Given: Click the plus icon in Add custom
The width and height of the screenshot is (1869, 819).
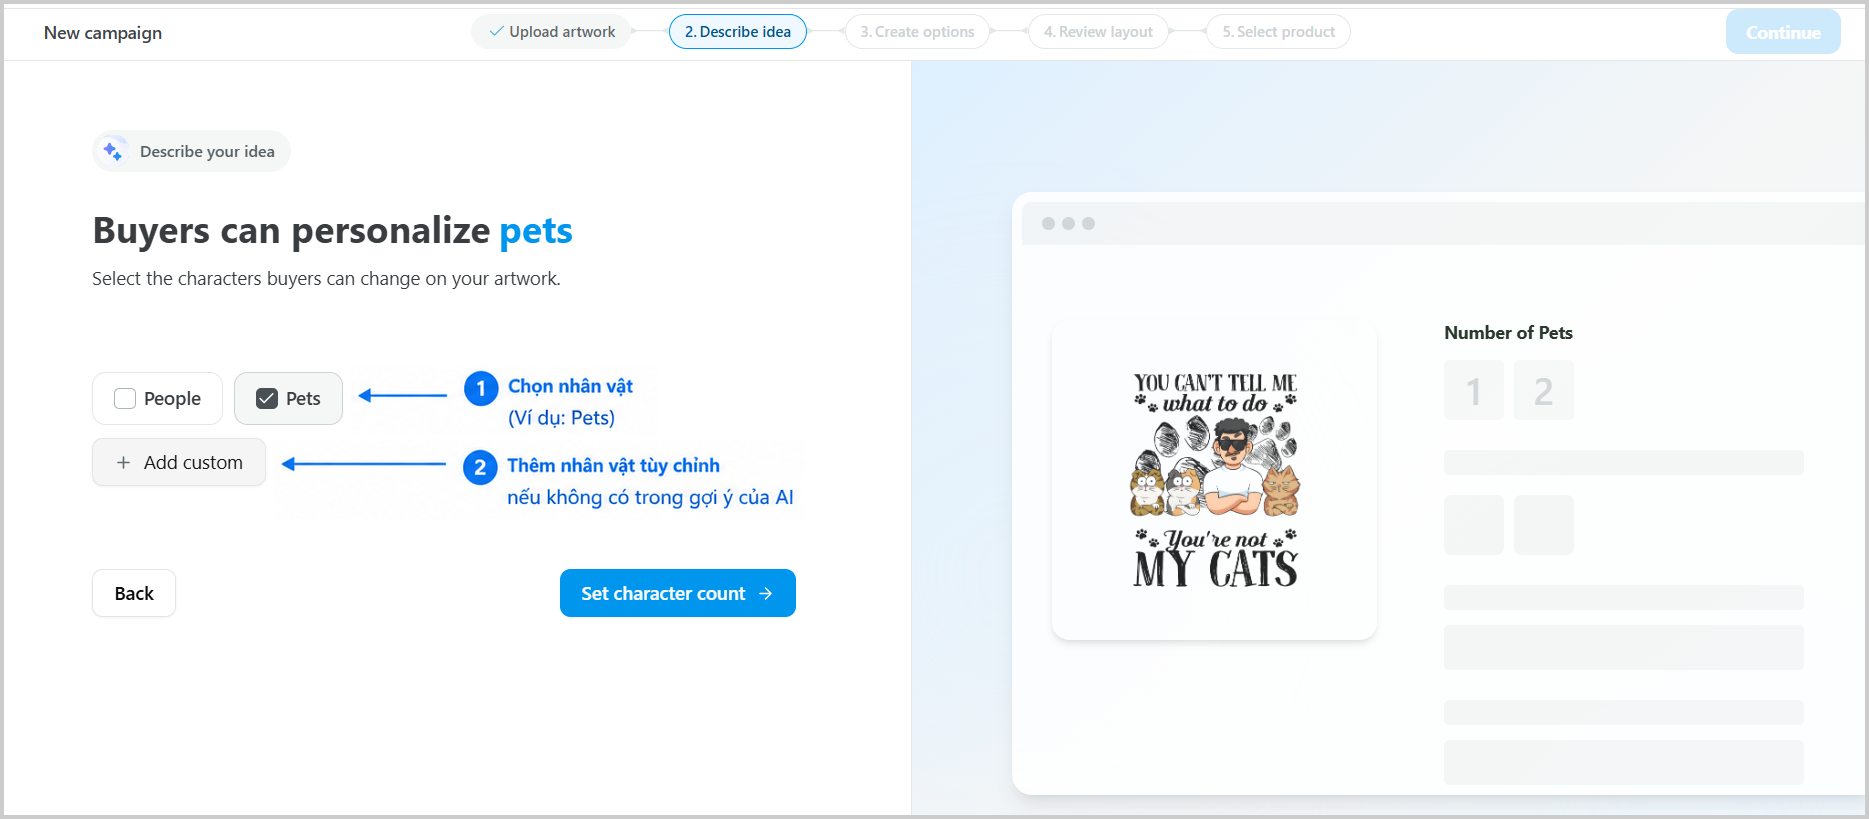Looking at the screenshot, I should [x=123, y=463].
